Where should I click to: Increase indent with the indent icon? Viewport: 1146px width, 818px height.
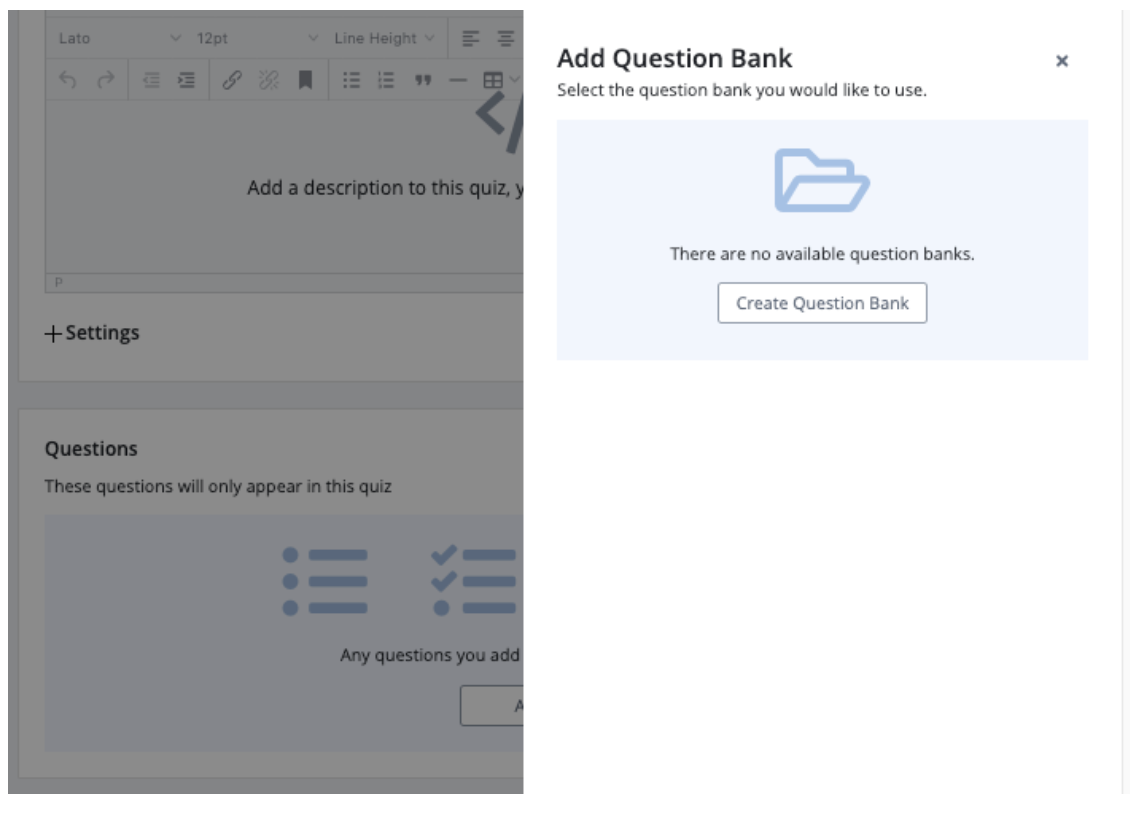[x=186, y=81]
